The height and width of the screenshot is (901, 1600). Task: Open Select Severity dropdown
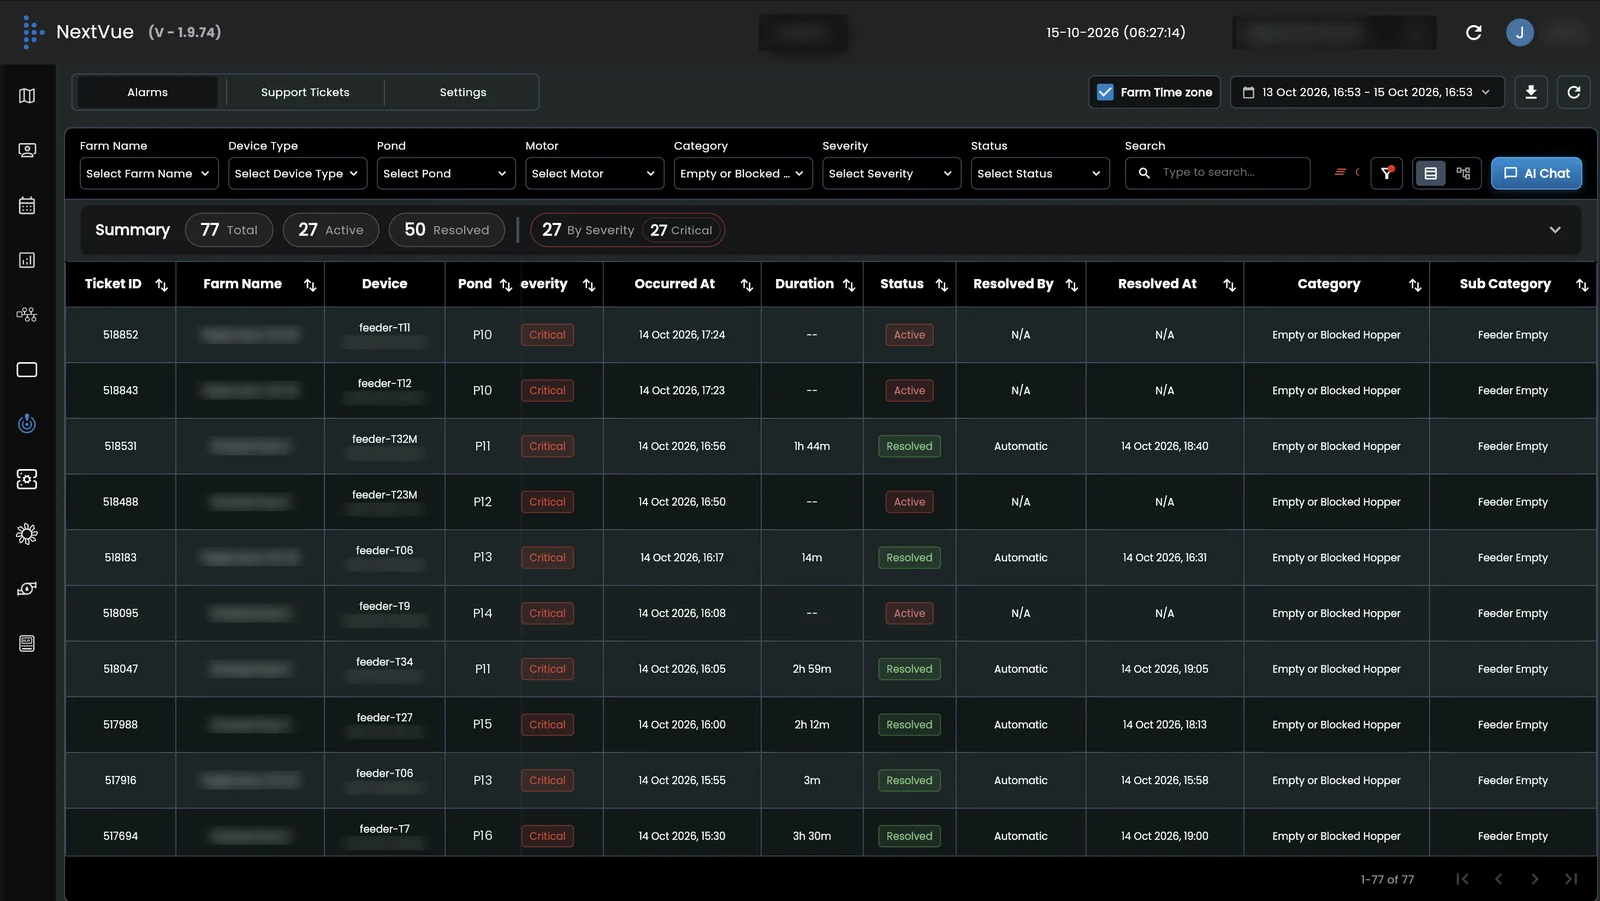(x=892, y=174)
